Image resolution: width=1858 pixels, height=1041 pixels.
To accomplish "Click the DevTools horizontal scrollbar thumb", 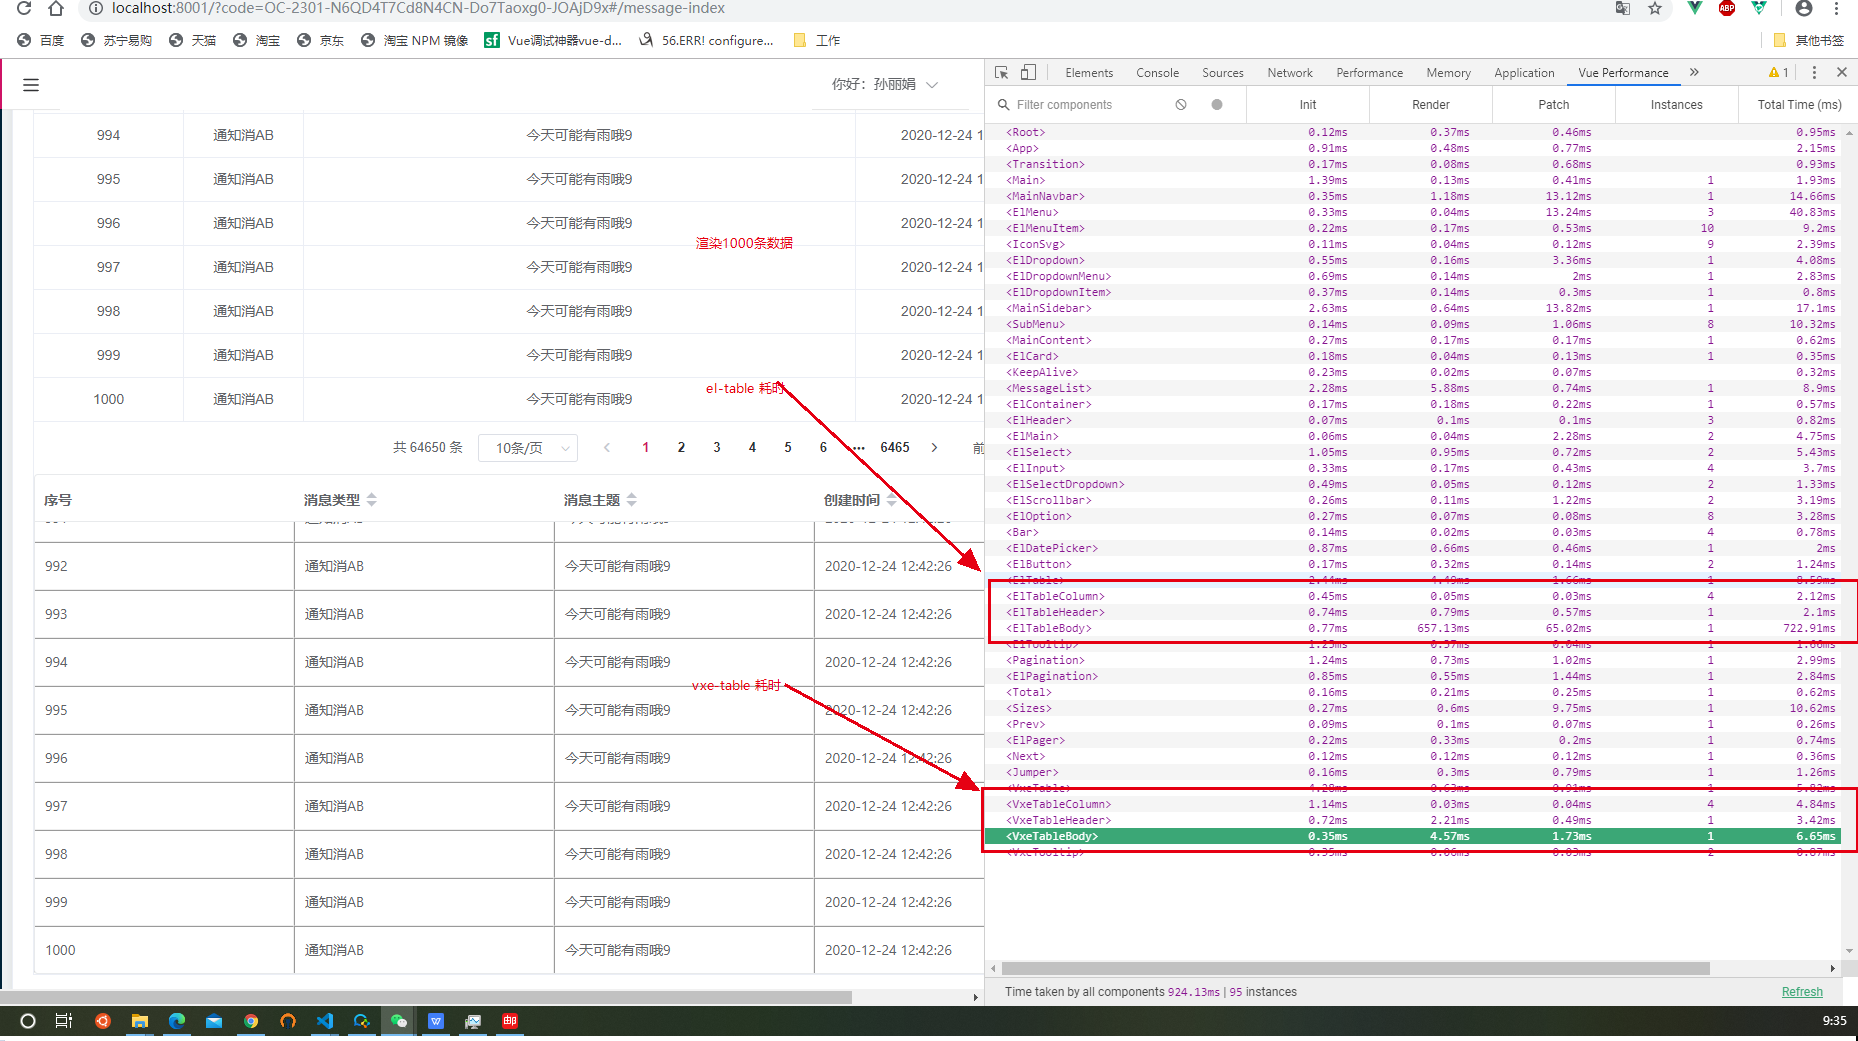I will (x=1356, y=968).
